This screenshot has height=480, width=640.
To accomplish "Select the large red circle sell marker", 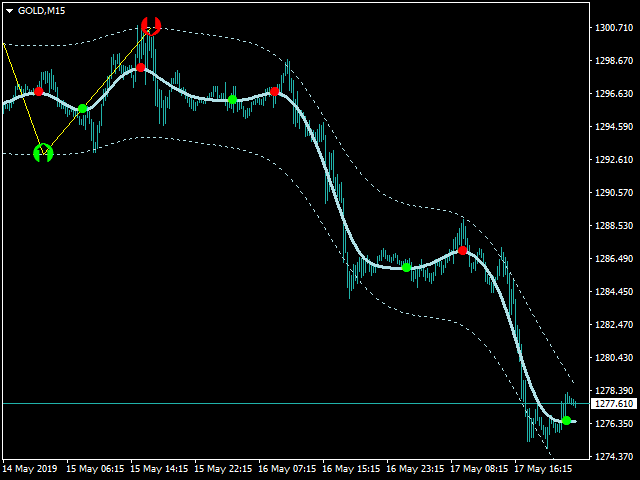I will click(151, 26).
